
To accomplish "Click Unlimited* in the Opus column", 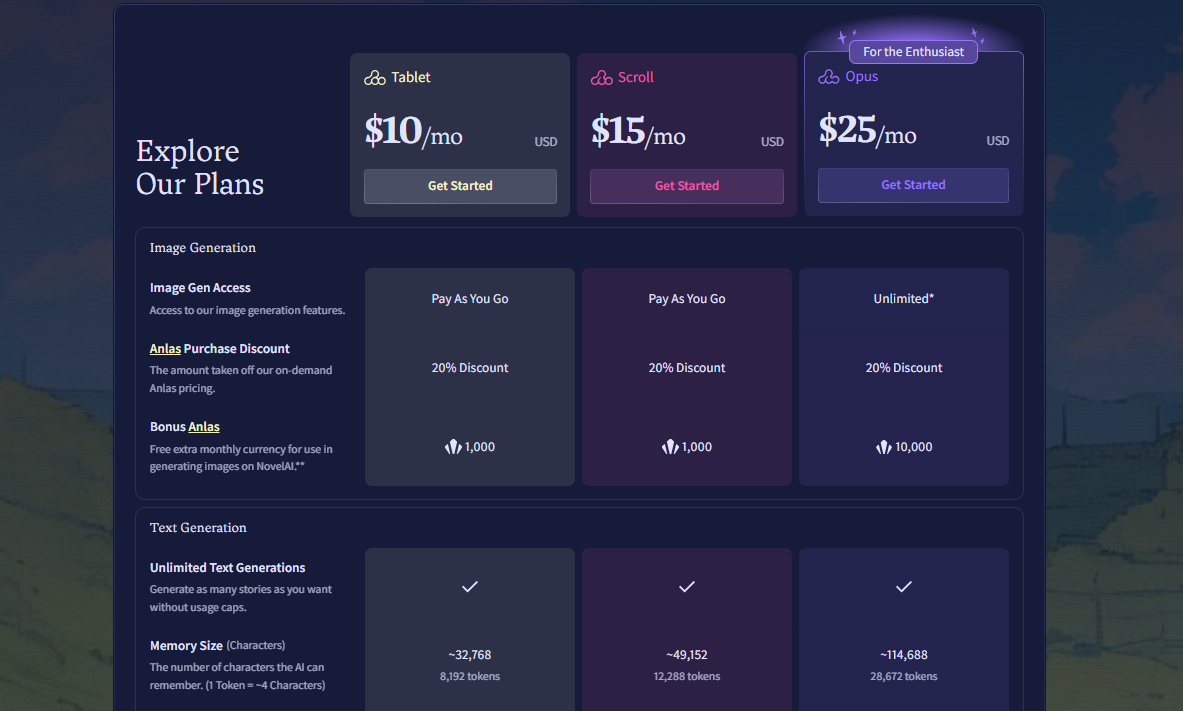I will coord(904,299).
